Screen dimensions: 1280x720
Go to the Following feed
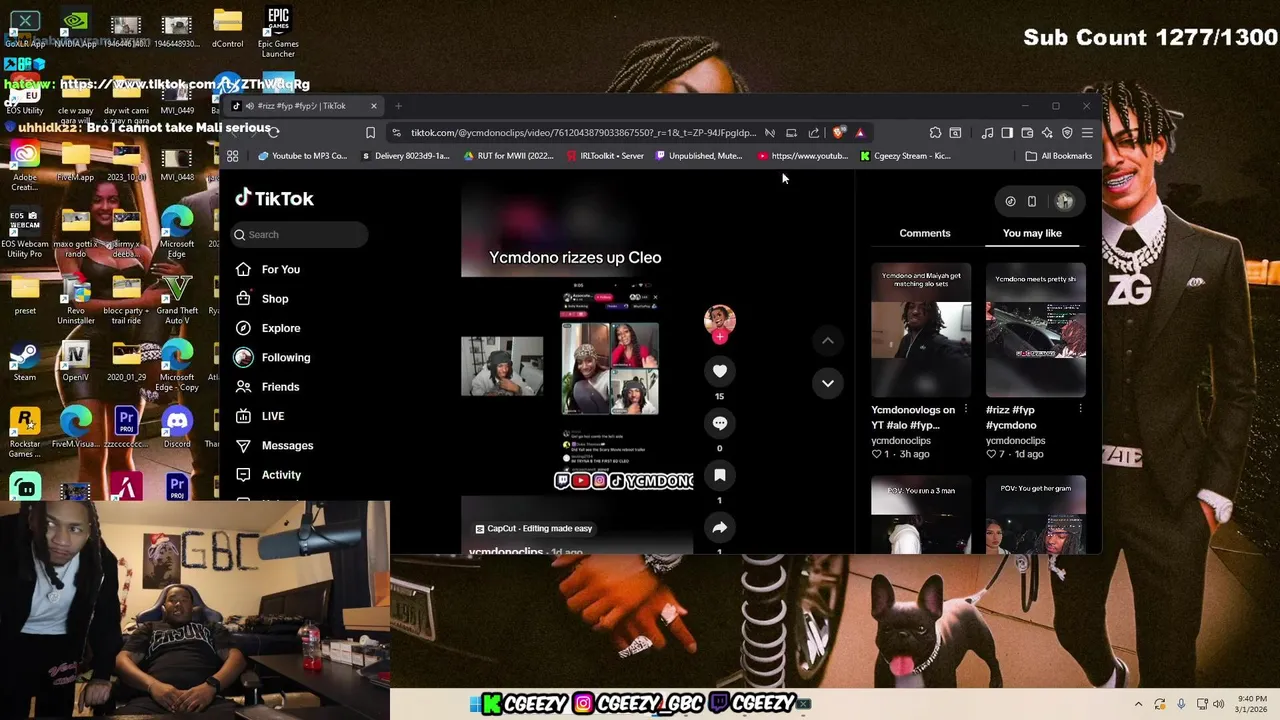pos(273,357)
